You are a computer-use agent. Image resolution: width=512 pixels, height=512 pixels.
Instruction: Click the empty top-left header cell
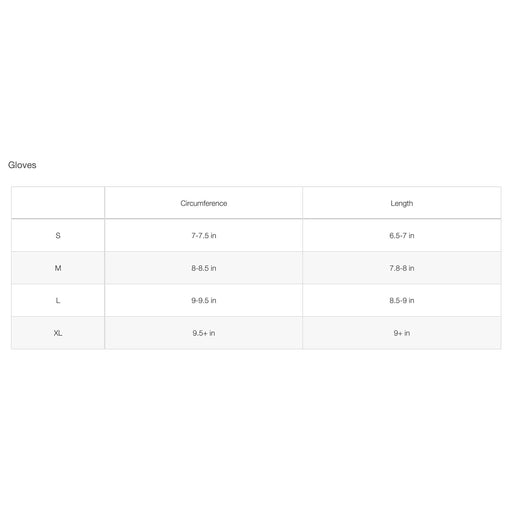(58, 203)
